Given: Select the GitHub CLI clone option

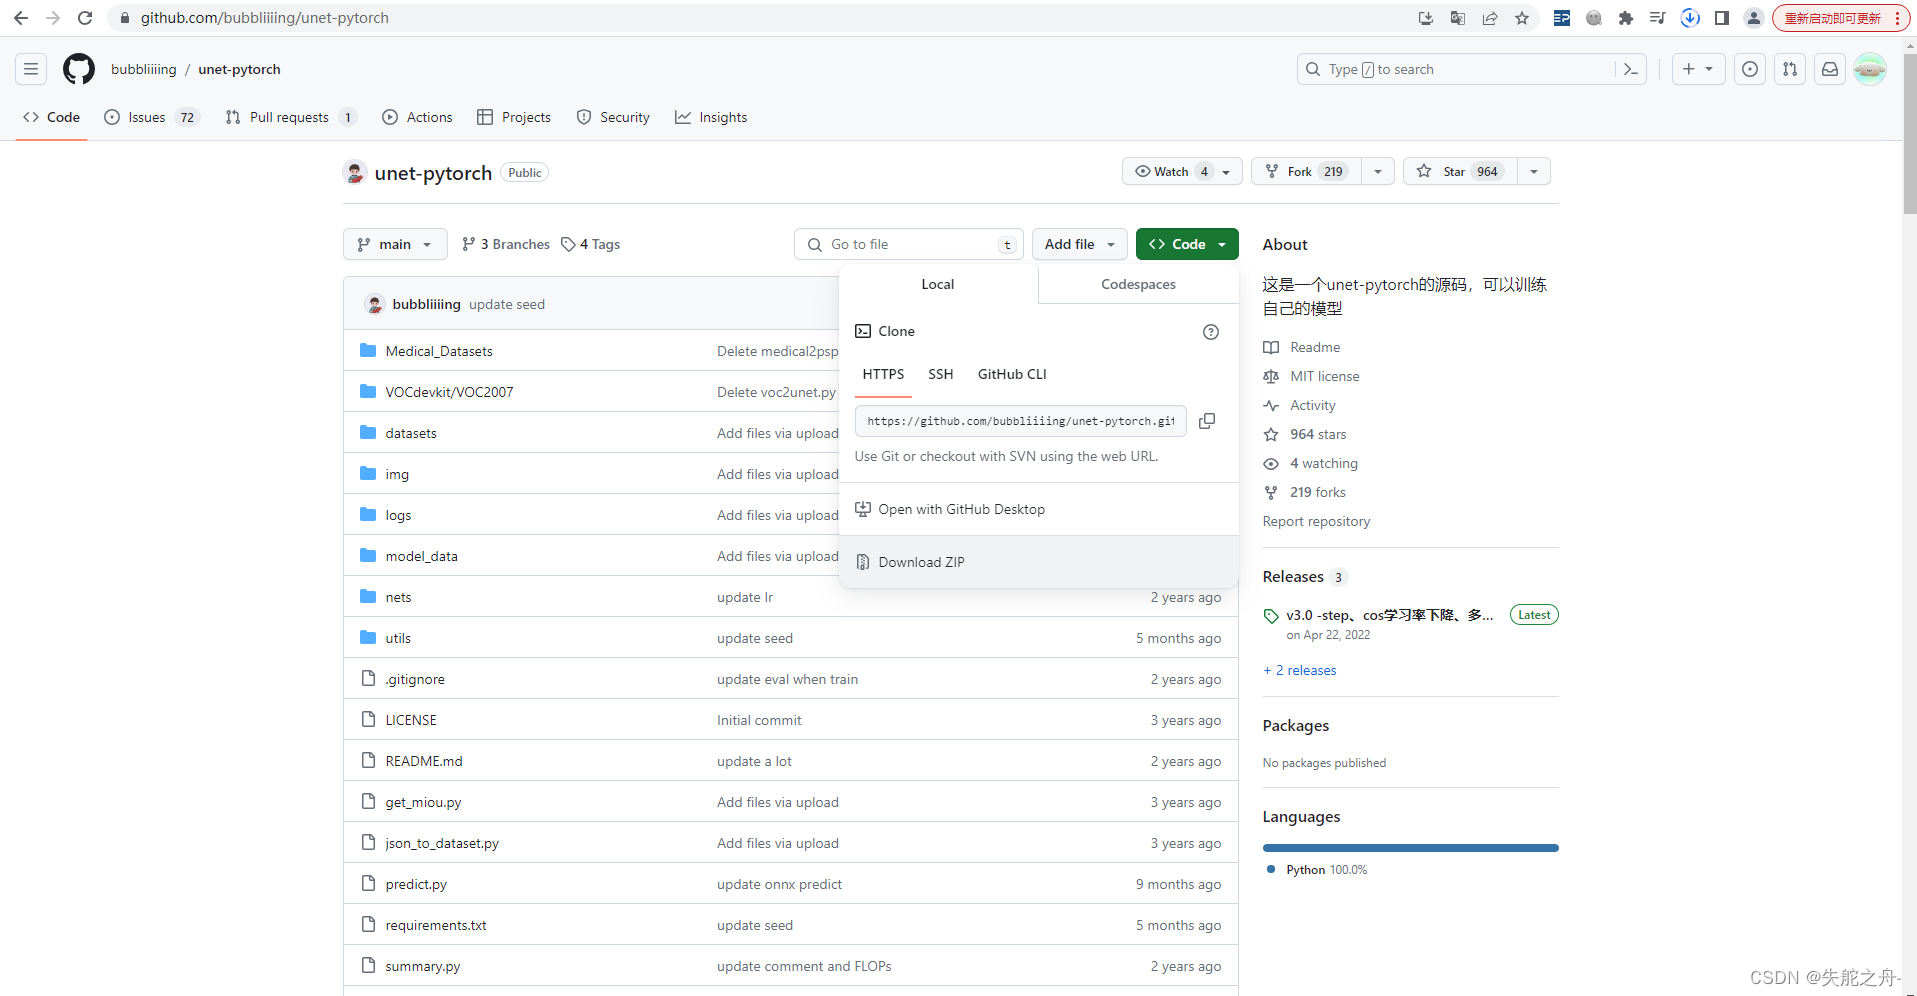Looking at the screenshot, I should tap(1012, 374).
